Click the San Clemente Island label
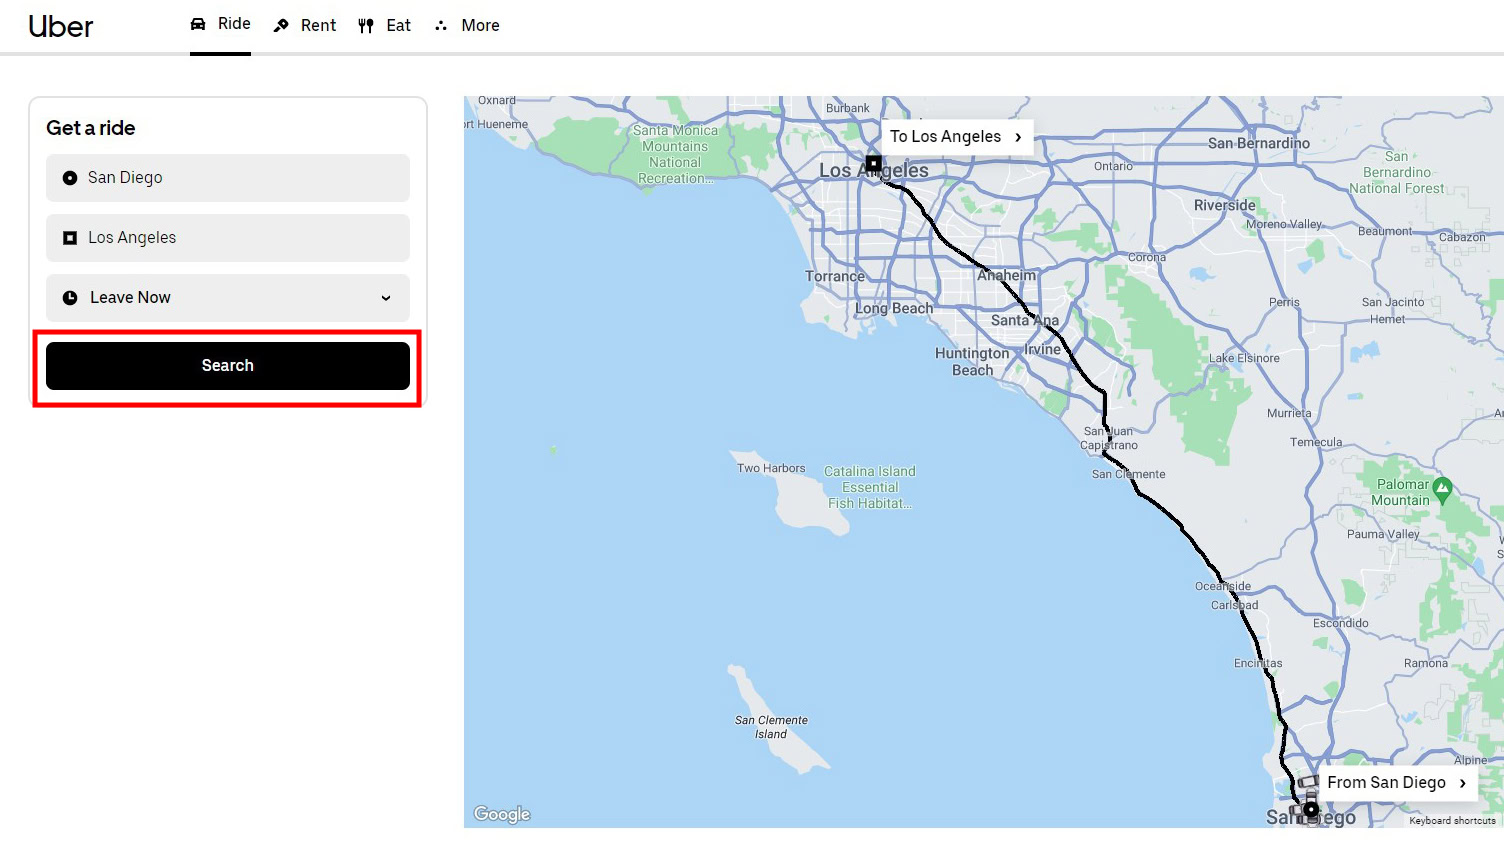 pyautogui.click(x=771, y=727)
